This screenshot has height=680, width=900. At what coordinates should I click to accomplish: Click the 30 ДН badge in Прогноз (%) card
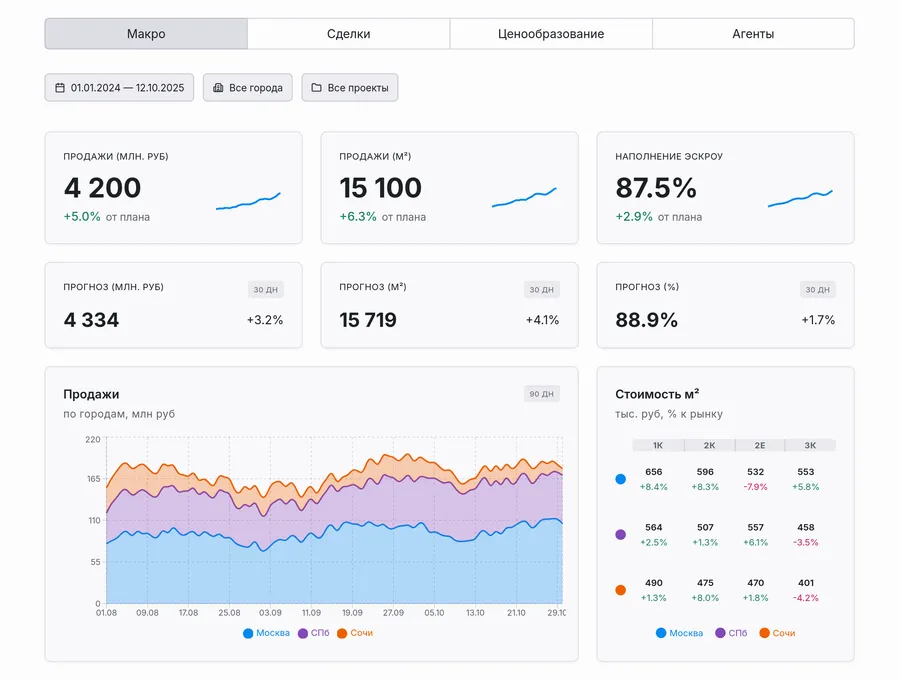tap(817, 290)
